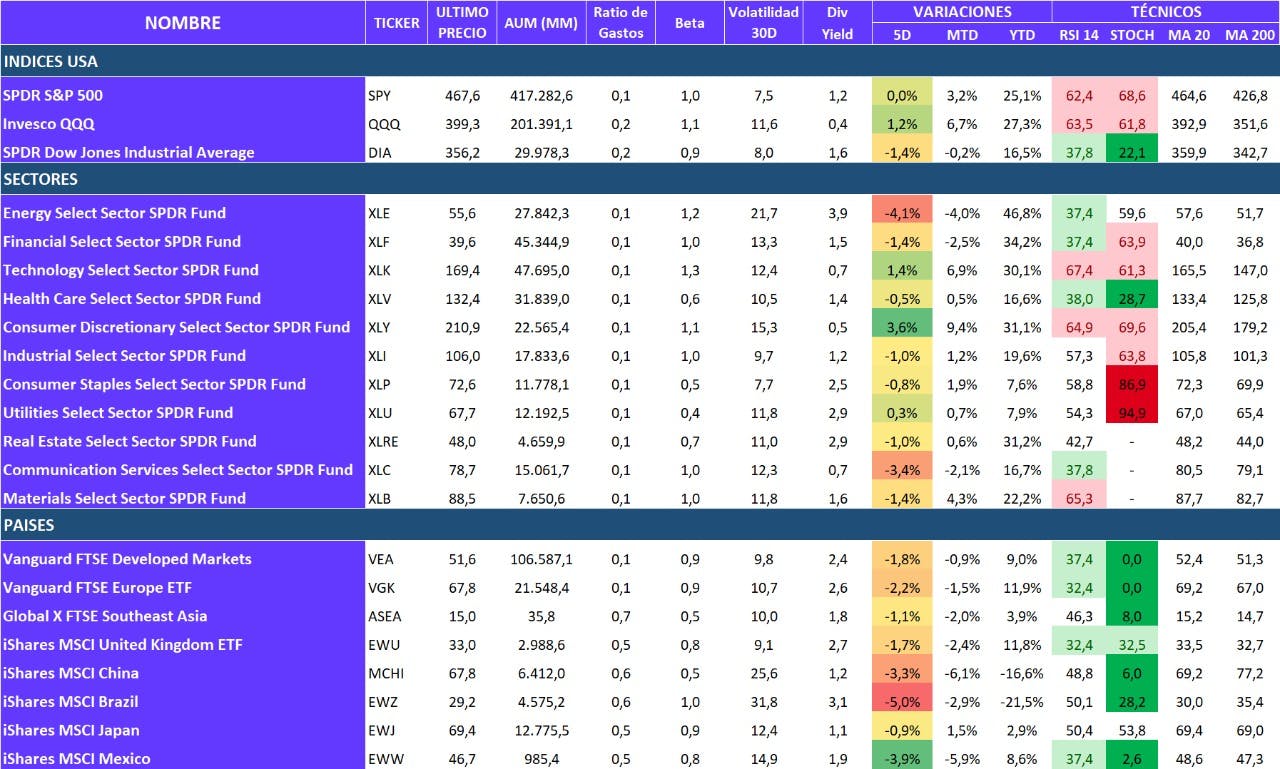Viewport: 1280px width, 769px height.
Task: Click the NOMBRE column header
Action: (183, 22)
